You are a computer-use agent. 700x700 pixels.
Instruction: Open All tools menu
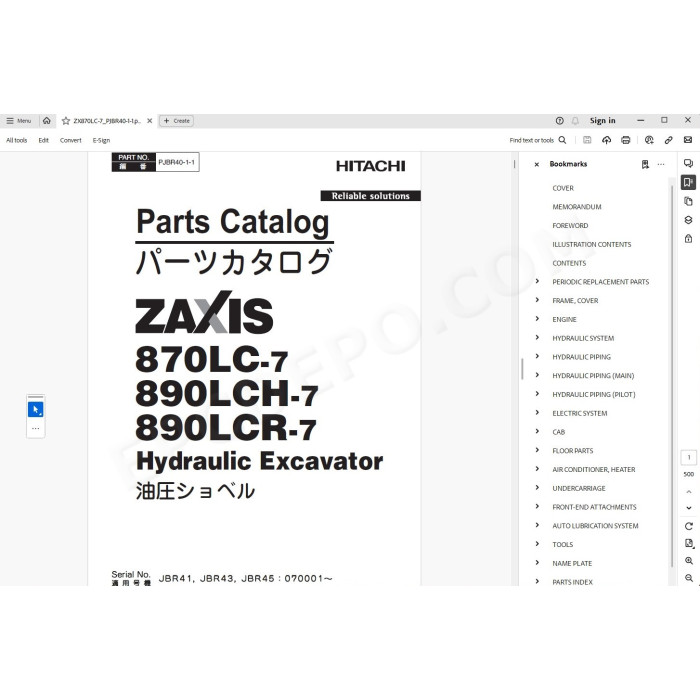[17, 140]
